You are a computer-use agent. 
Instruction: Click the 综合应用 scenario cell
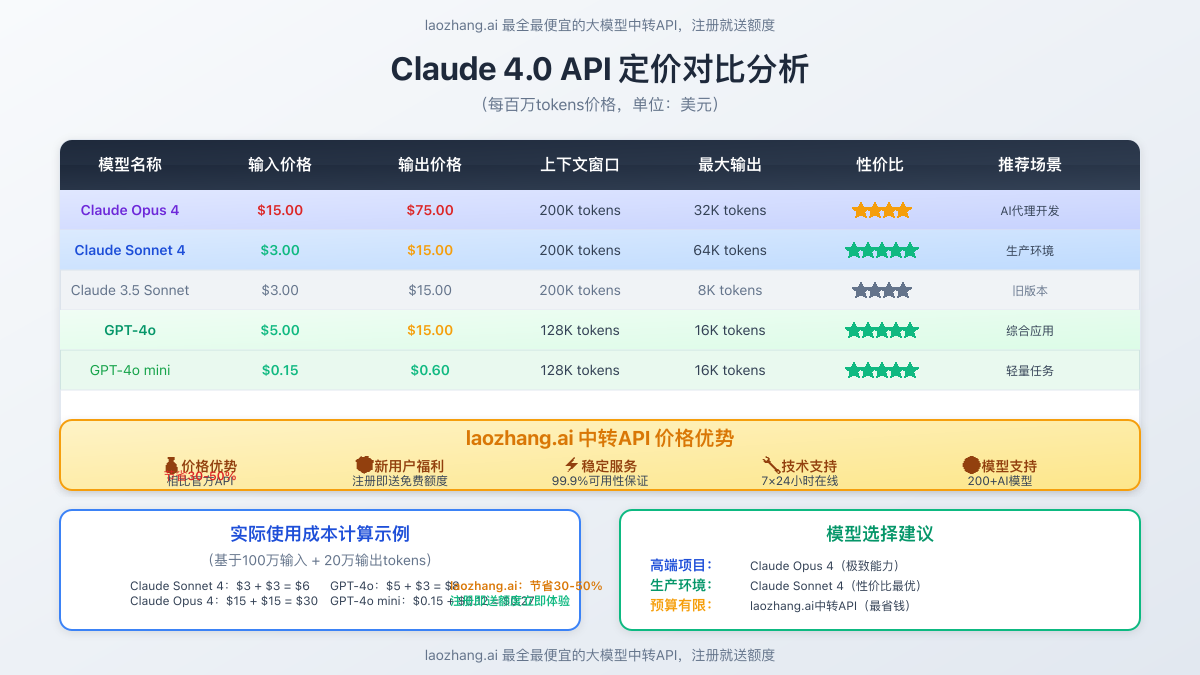pos(1030,330)
